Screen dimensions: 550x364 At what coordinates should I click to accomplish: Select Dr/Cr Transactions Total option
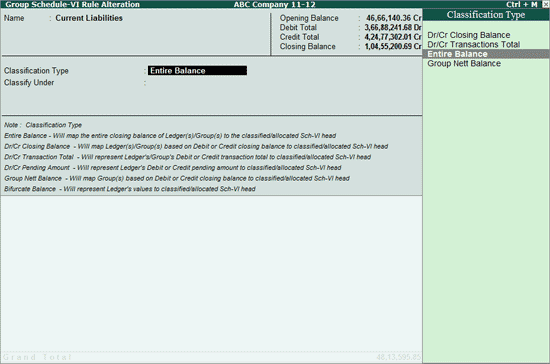pos(474,45)
